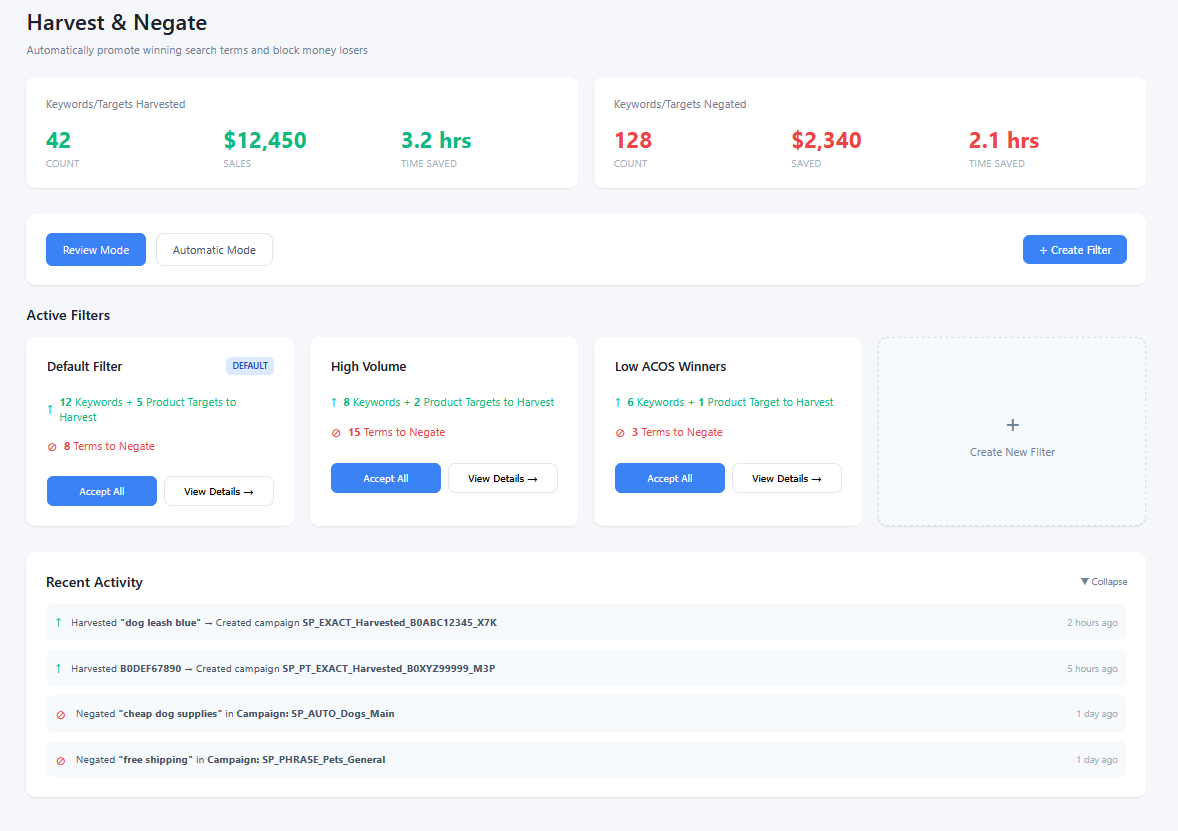Accept All for the Default Filter
The image size is (1178, 831).
point(102,491)
